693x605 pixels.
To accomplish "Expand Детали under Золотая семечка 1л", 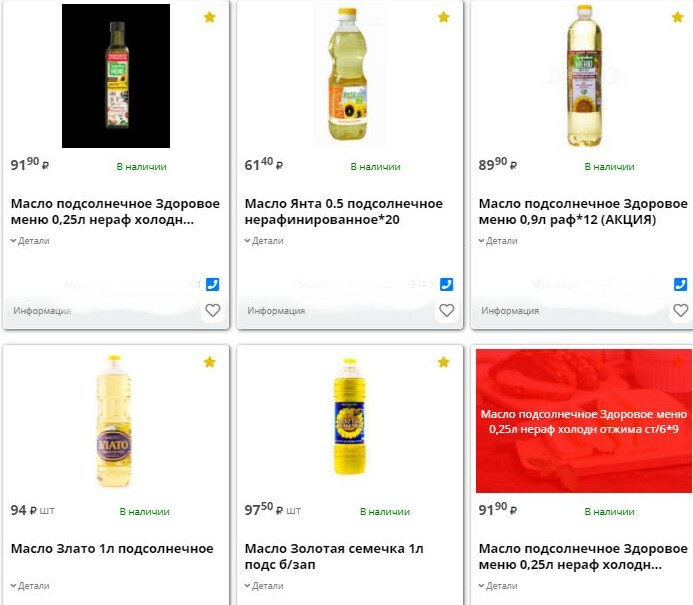I will pos(264,586).
